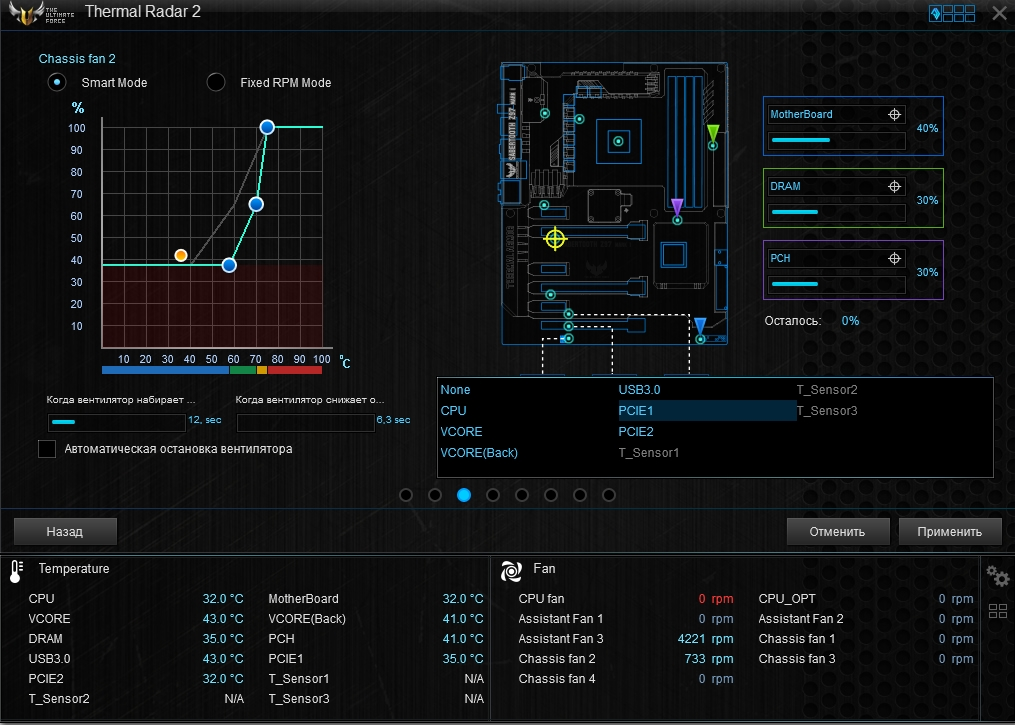The width and height of the screenshot is (1015, 725).
Task: Click Chassis fan 2 rpm value 733
Action: coord(695,659)
